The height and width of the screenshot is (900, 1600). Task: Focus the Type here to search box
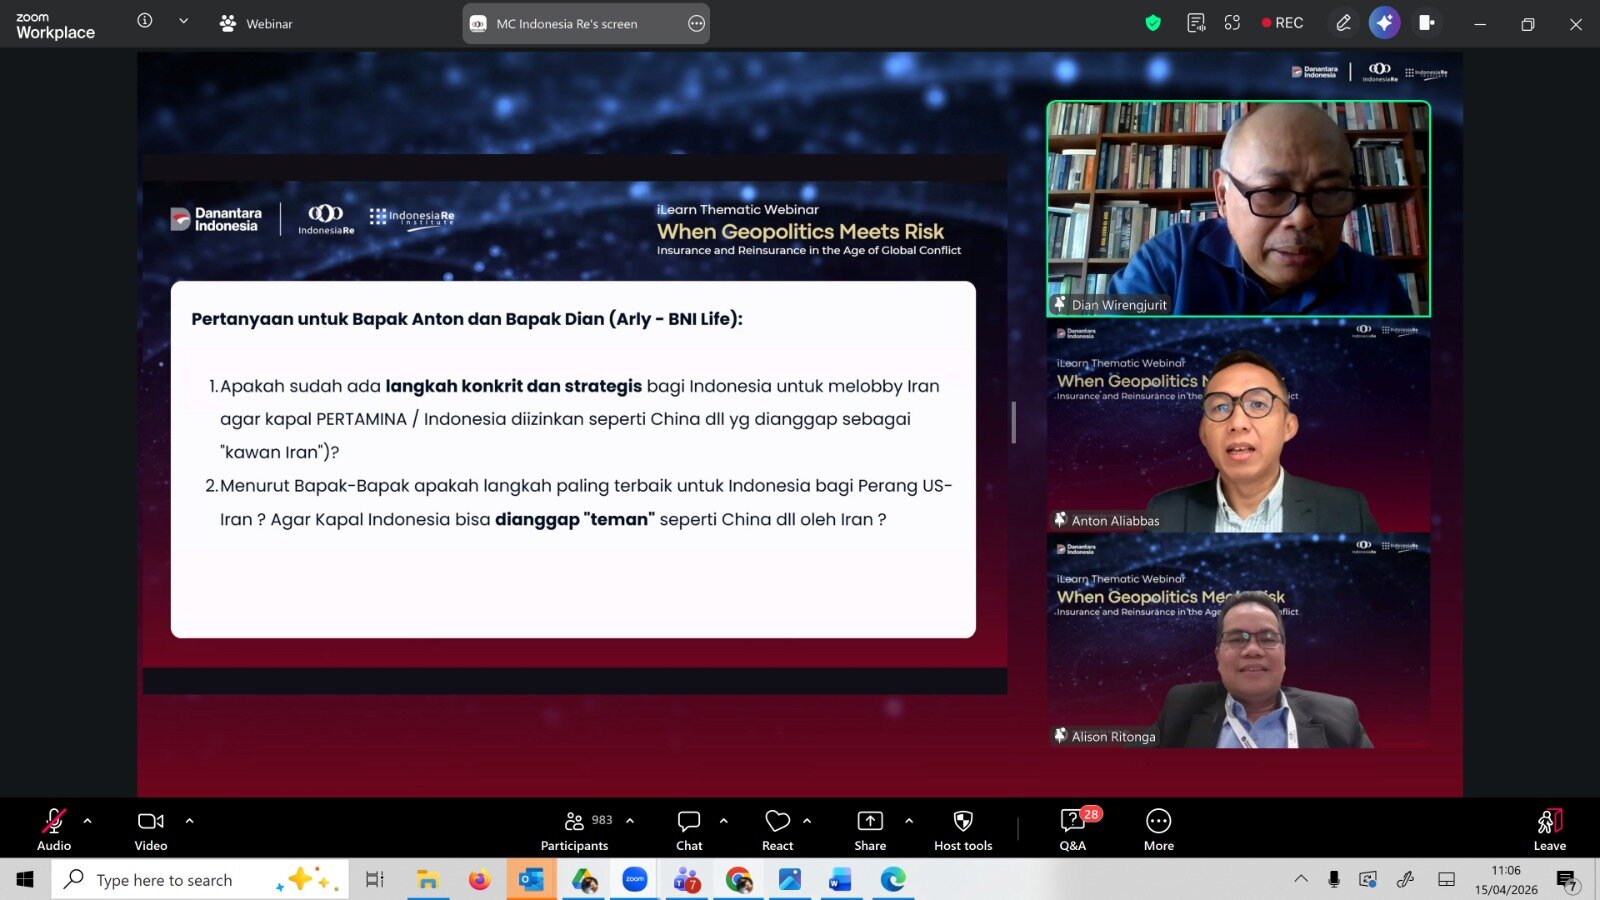[x=200, y=879]
